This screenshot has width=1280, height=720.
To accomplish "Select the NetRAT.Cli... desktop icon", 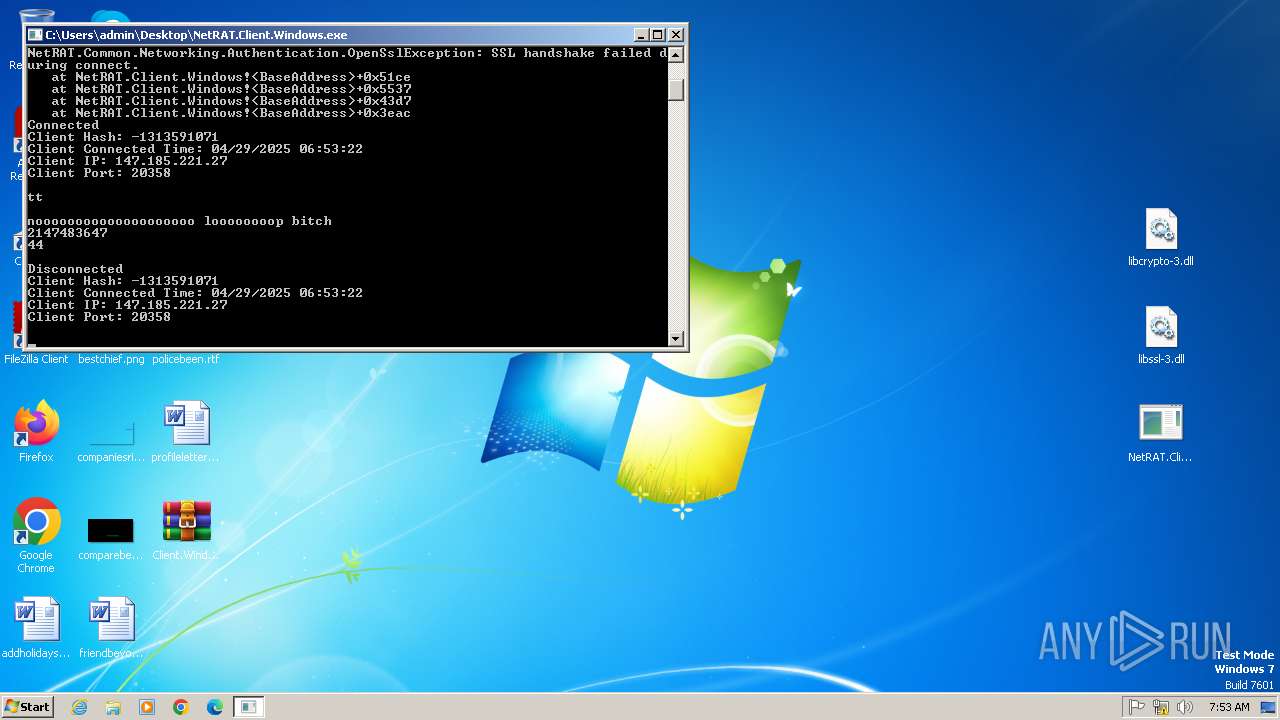I will (x=1160, y=434).
